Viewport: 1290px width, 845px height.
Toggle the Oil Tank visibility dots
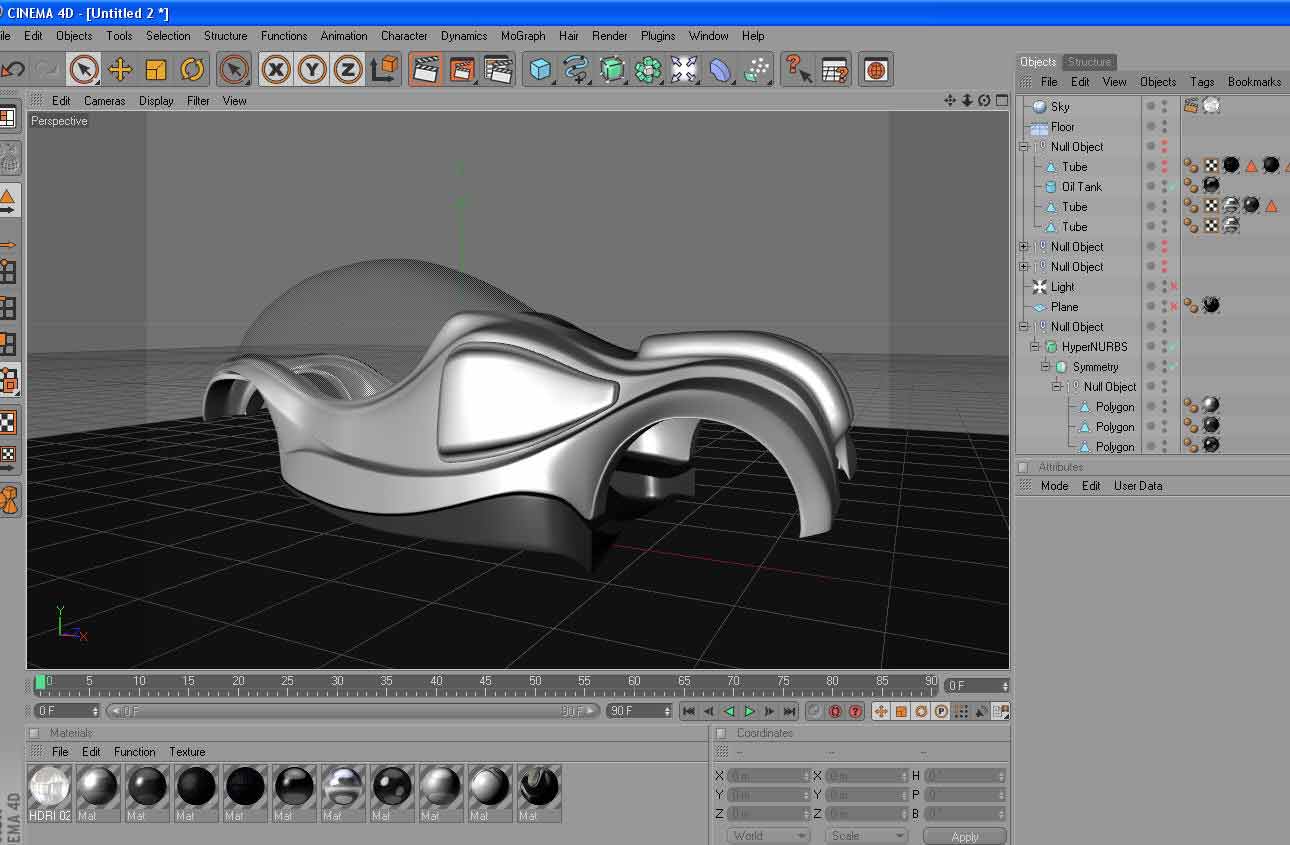coord(1164,187)
